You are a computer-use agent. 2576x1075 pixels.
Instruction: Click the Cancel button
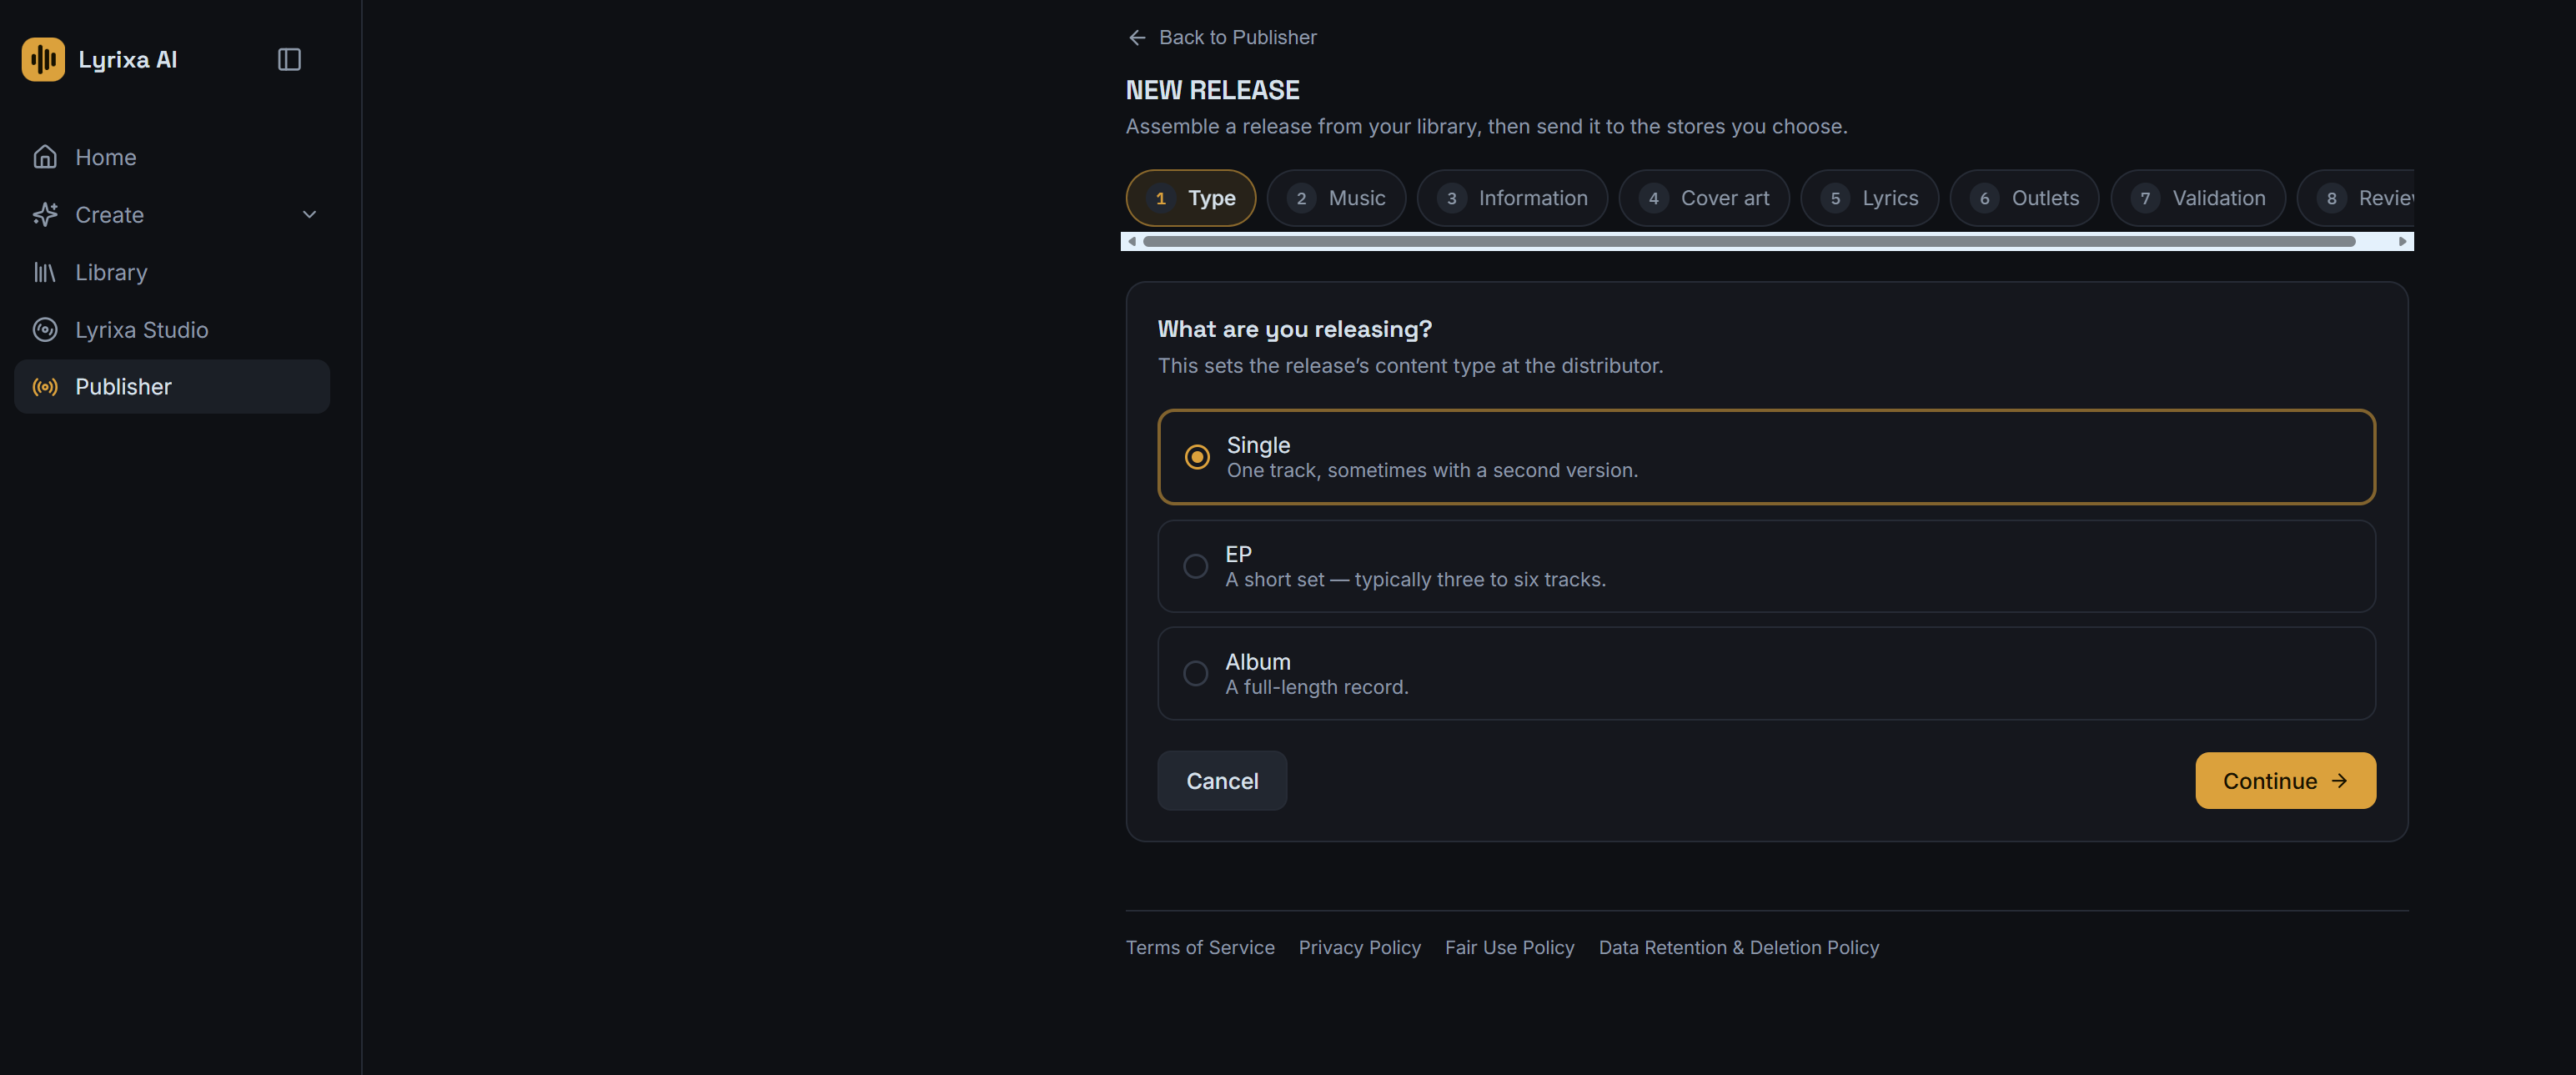pyautogui.click(x=1222, y=781)
